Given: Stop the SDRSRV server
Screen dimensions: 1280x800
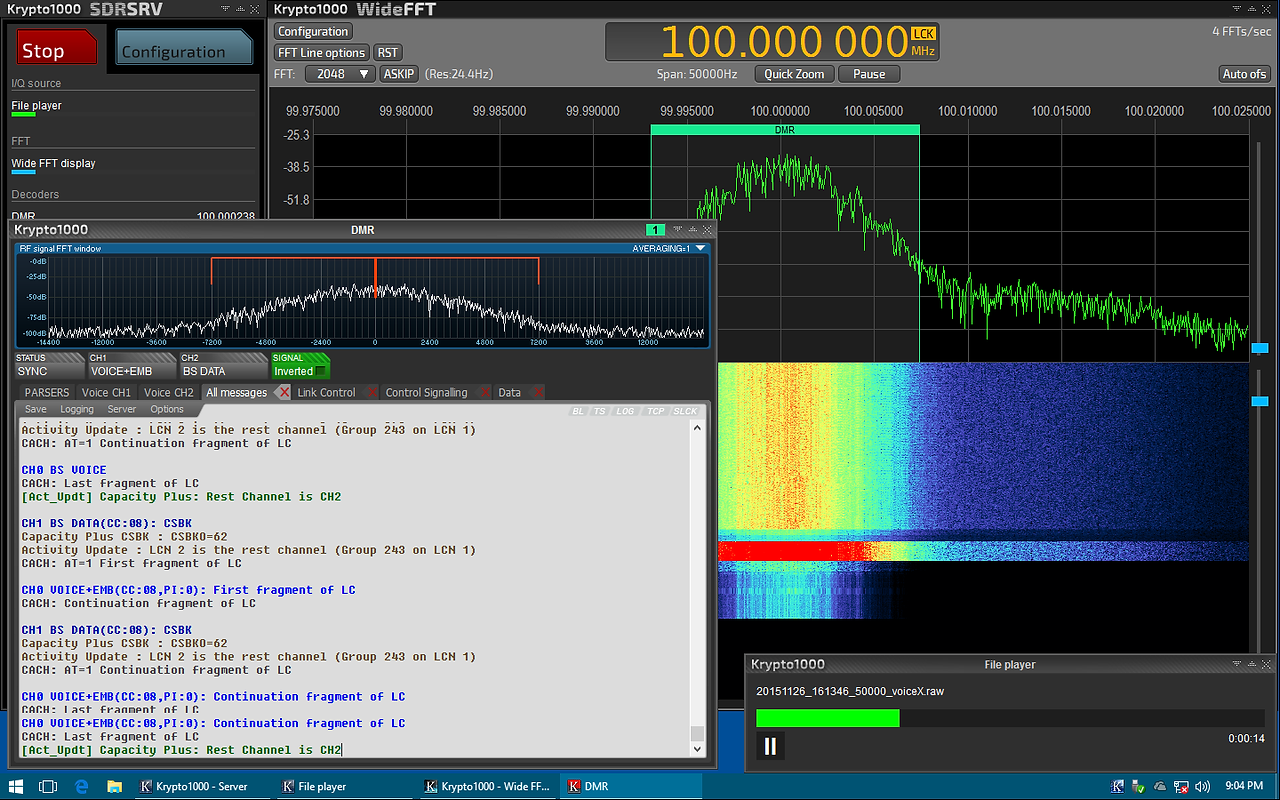Looking at the screenshot, I should pos(56,48).
